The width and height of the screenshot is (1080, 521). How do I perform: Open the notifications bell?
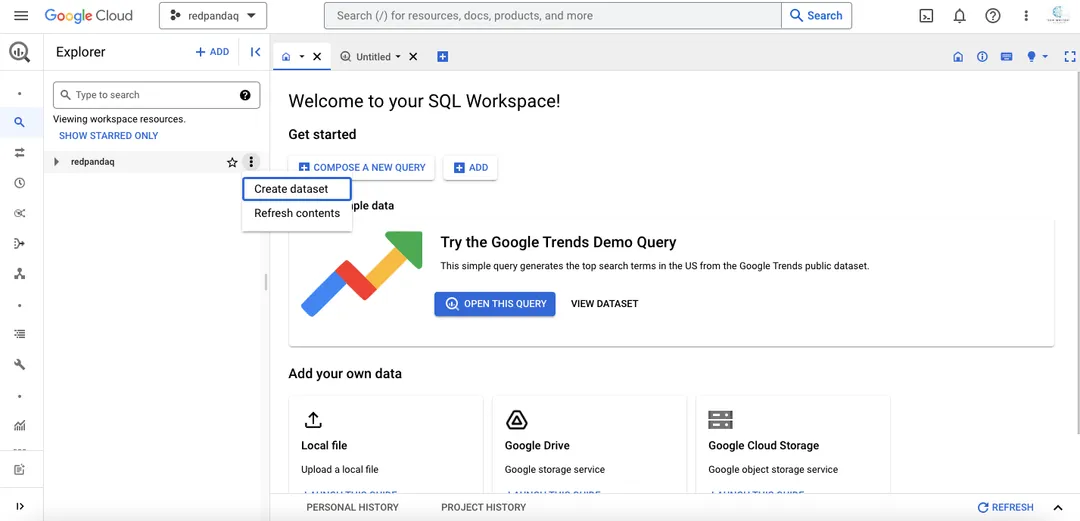point(959,16)
